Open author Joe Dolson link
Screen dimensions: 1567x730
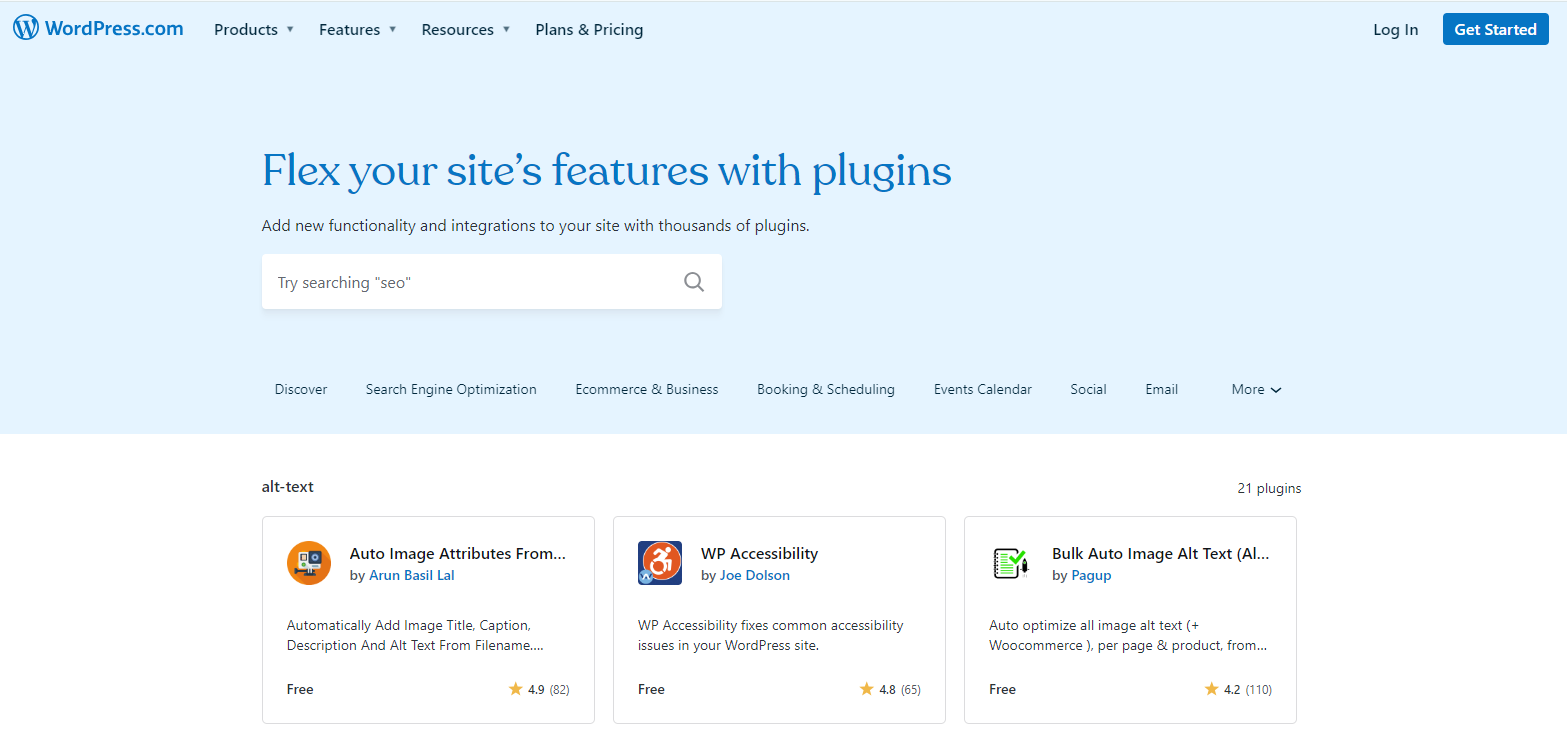755,575
